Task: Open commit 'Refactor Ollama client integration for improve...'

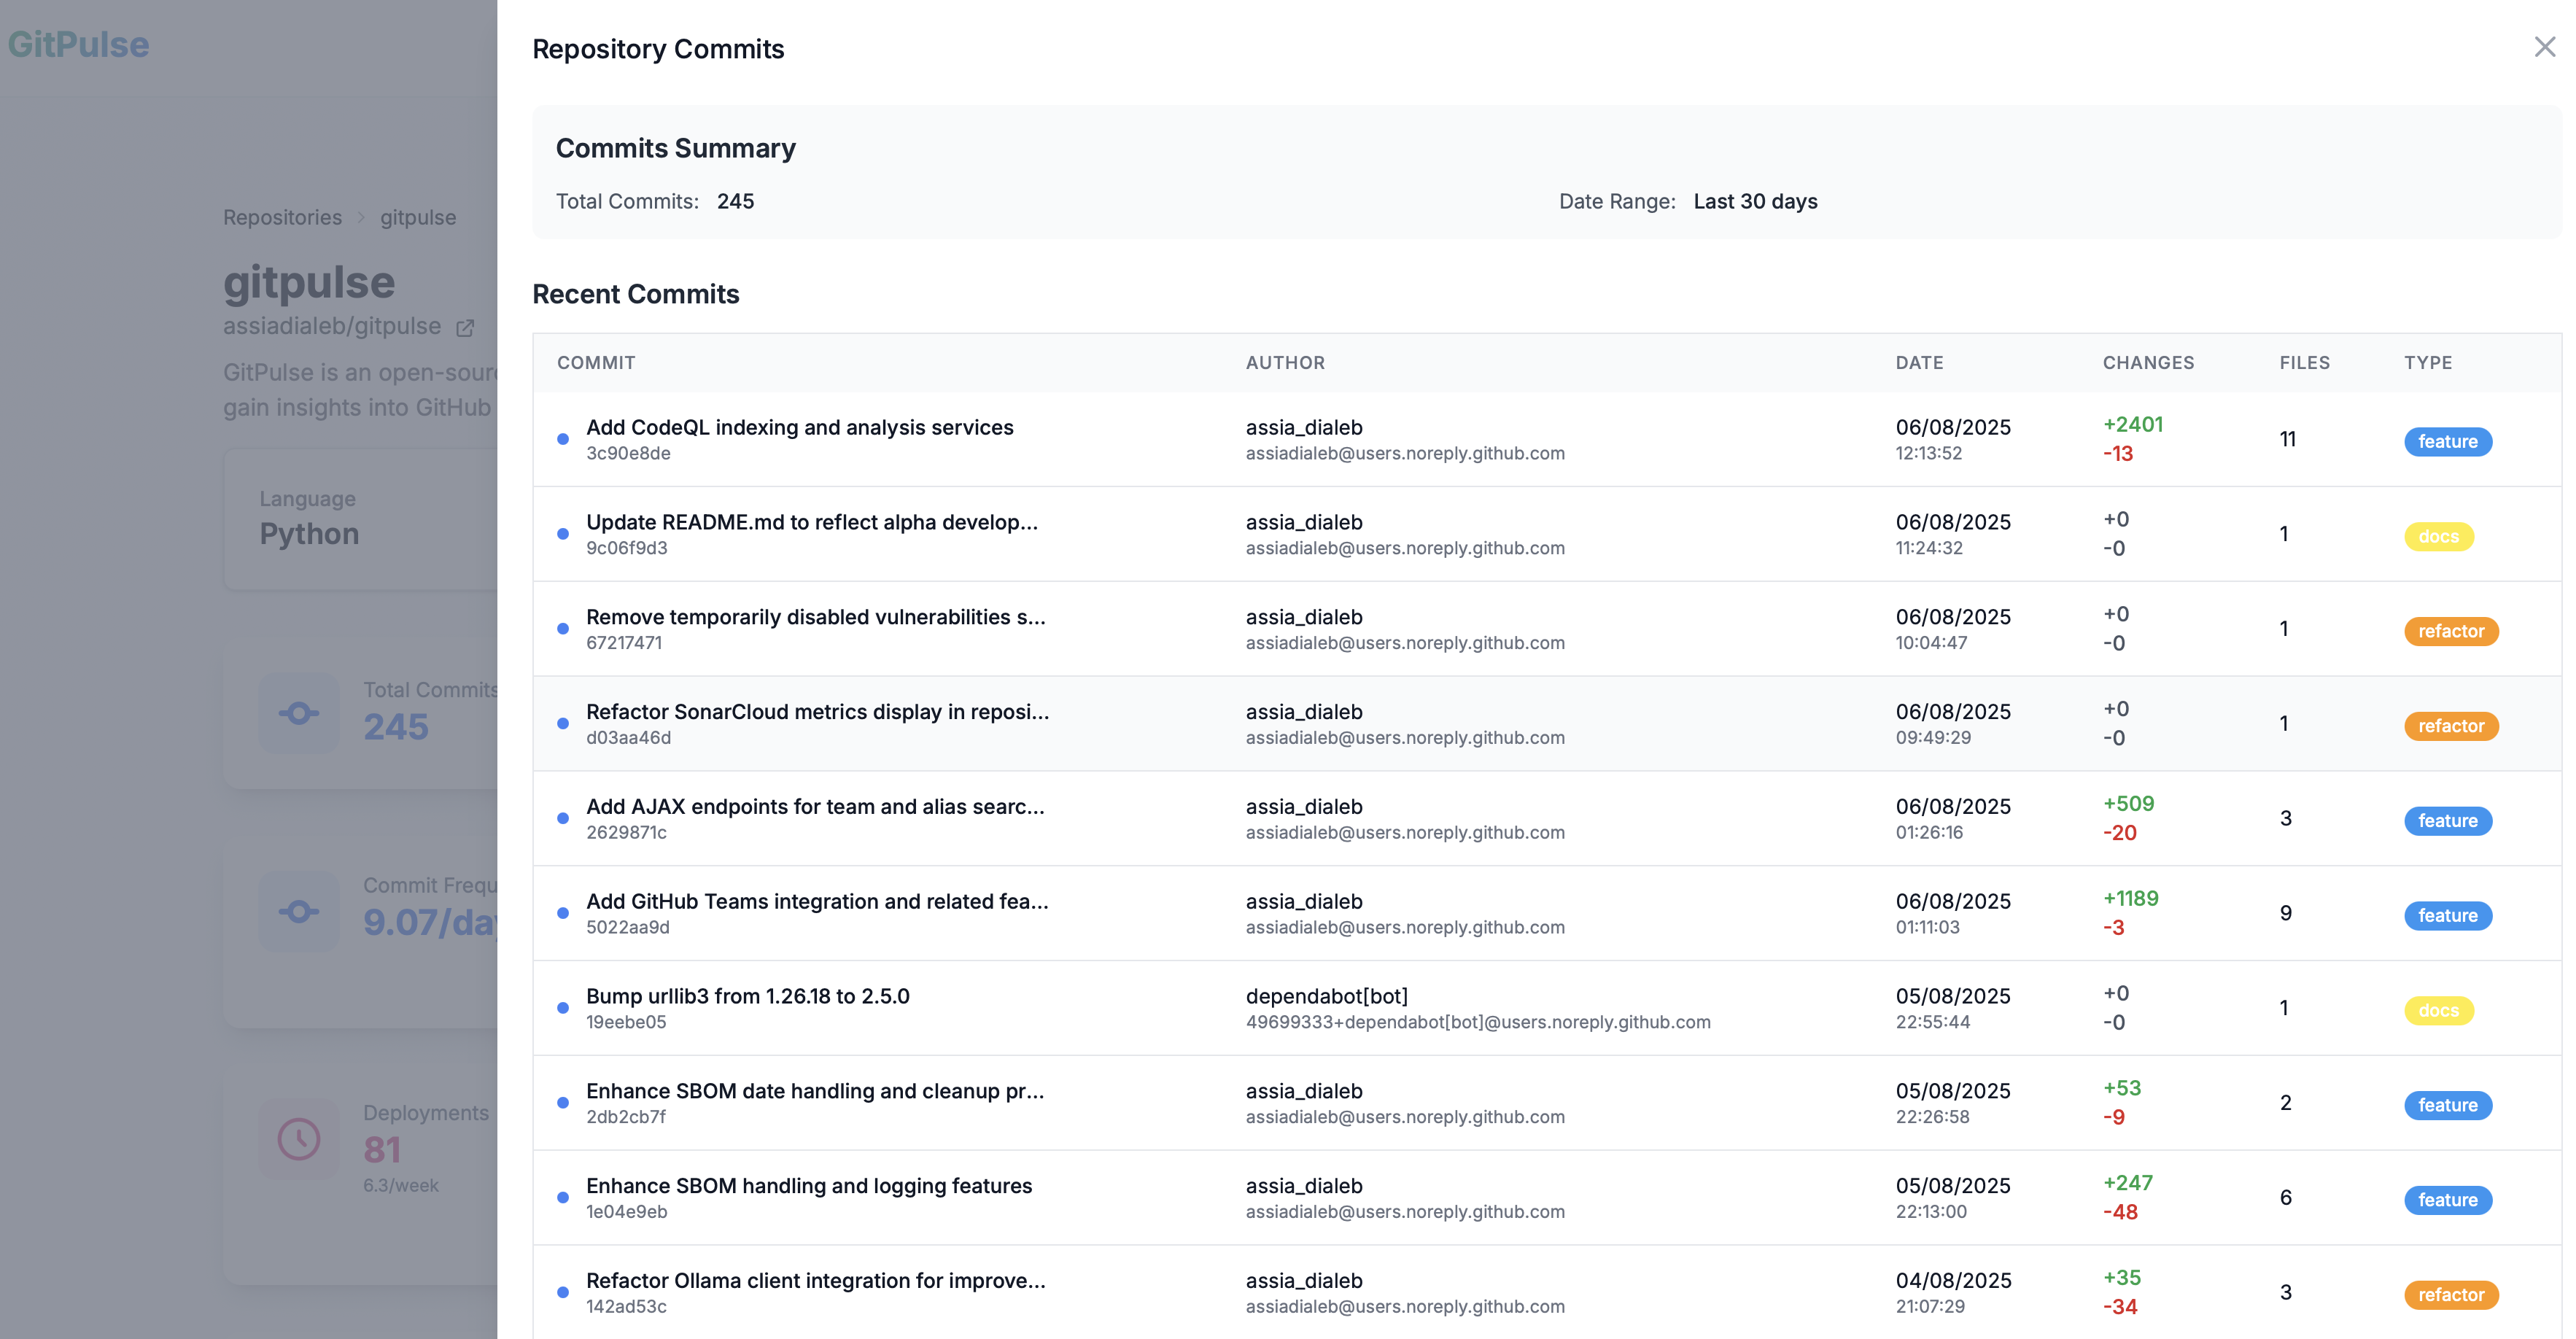Action: coord(816,1281)
